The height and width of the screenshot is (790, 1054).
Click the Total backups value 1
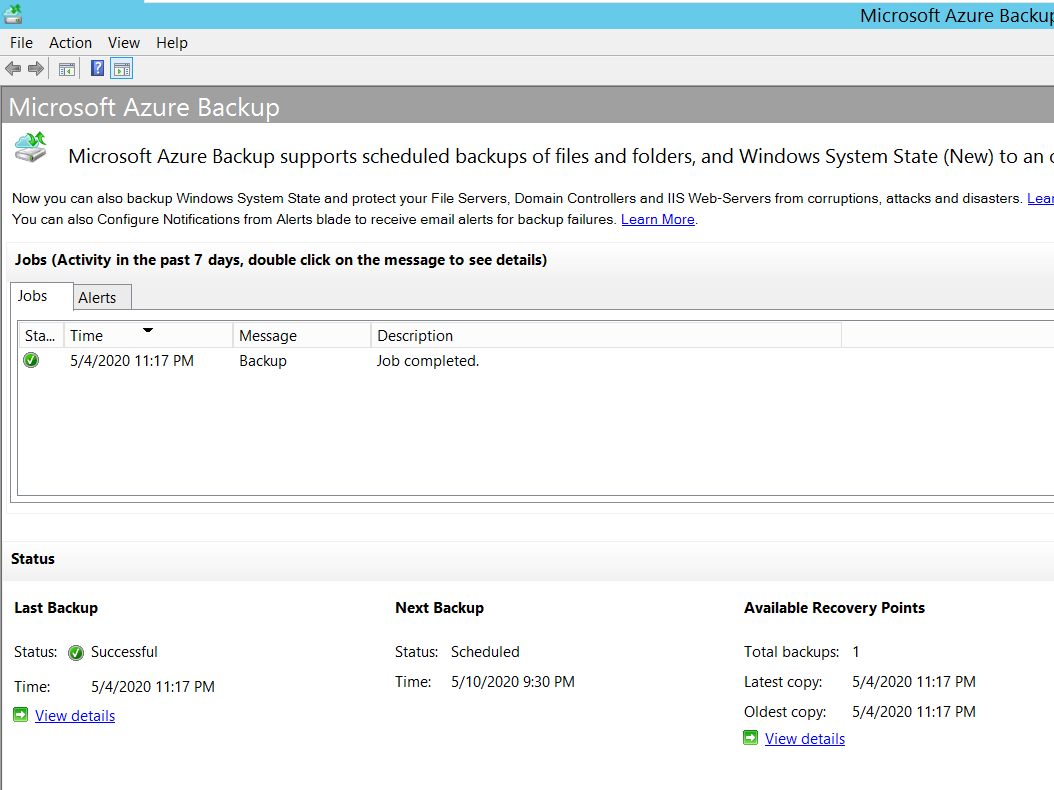[856, 652]
